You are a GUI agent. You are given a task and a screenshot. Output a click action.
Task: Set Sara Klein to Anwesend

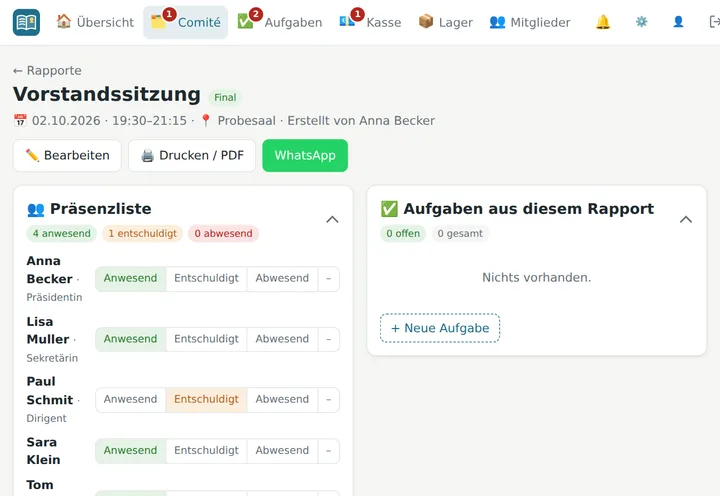[130, 451]
